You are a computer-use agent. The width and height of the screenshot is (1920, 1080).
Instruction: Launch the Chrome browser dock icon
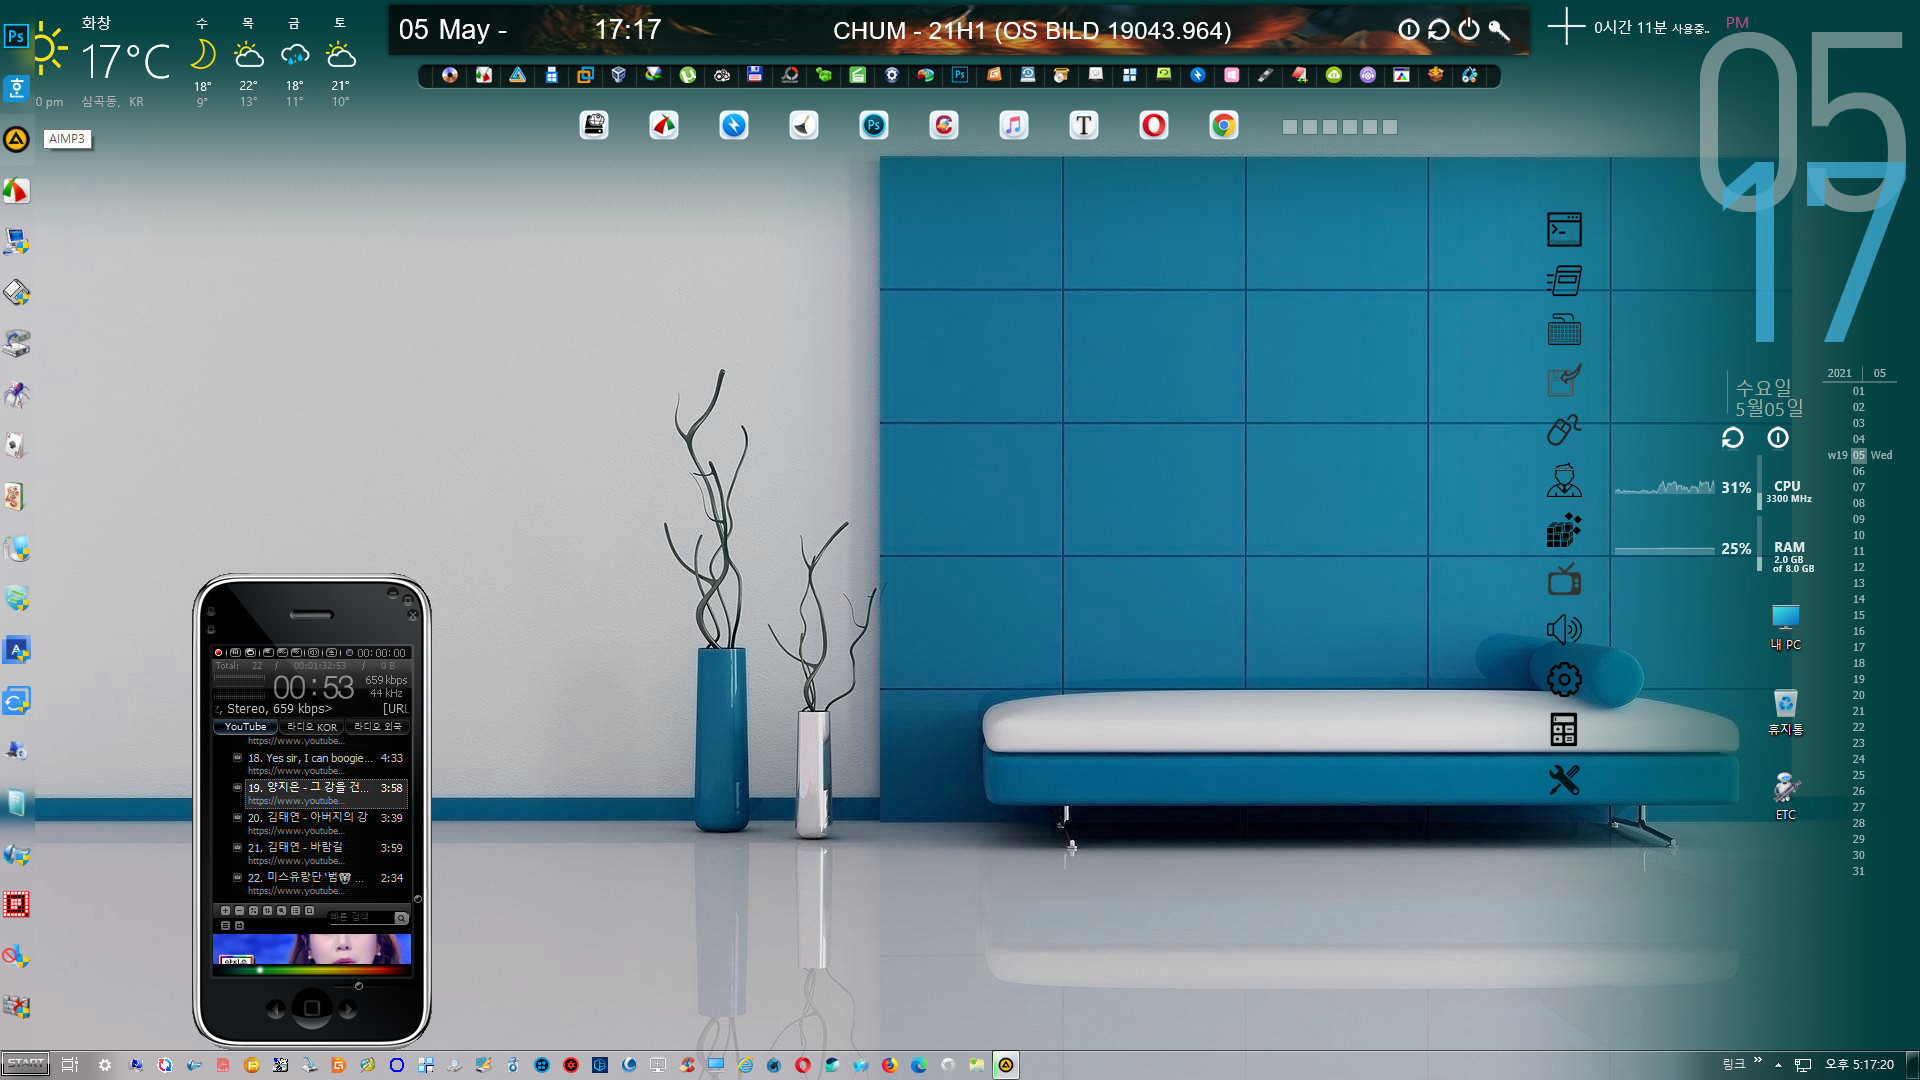coord(1223,125)
